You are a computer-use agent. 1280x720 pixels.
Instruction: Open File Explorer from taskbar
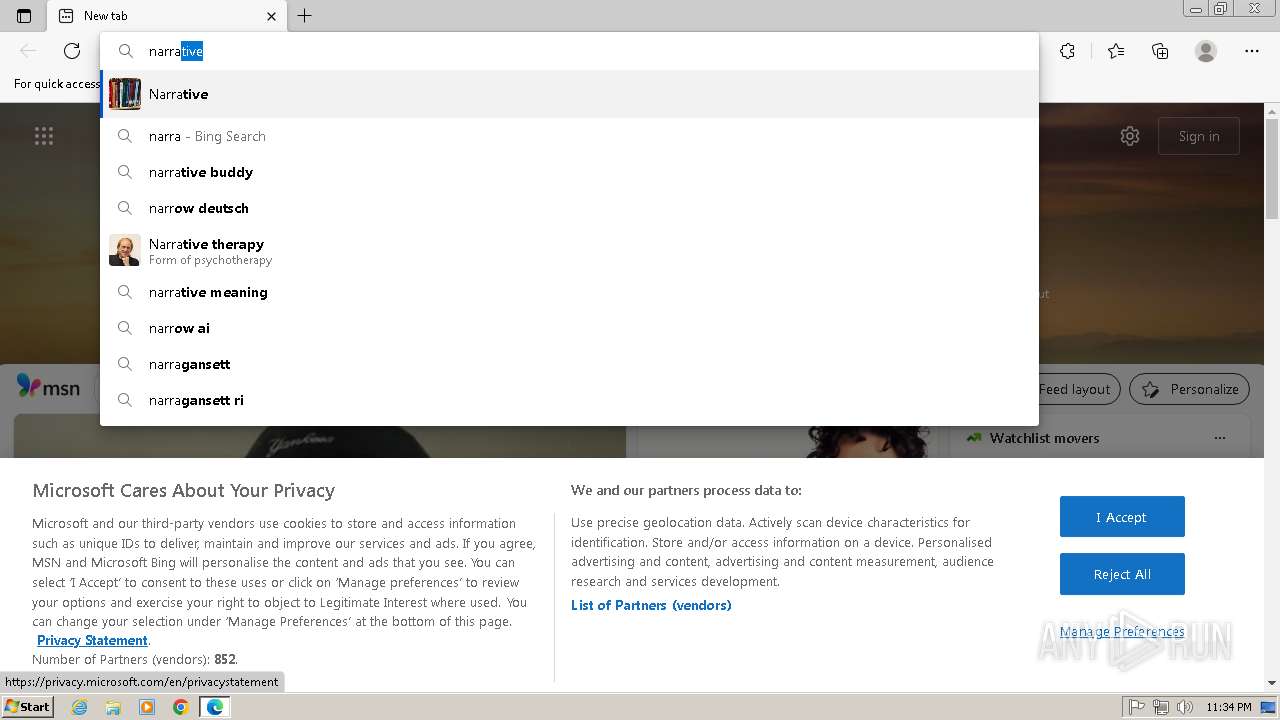(x=113, y=707)
